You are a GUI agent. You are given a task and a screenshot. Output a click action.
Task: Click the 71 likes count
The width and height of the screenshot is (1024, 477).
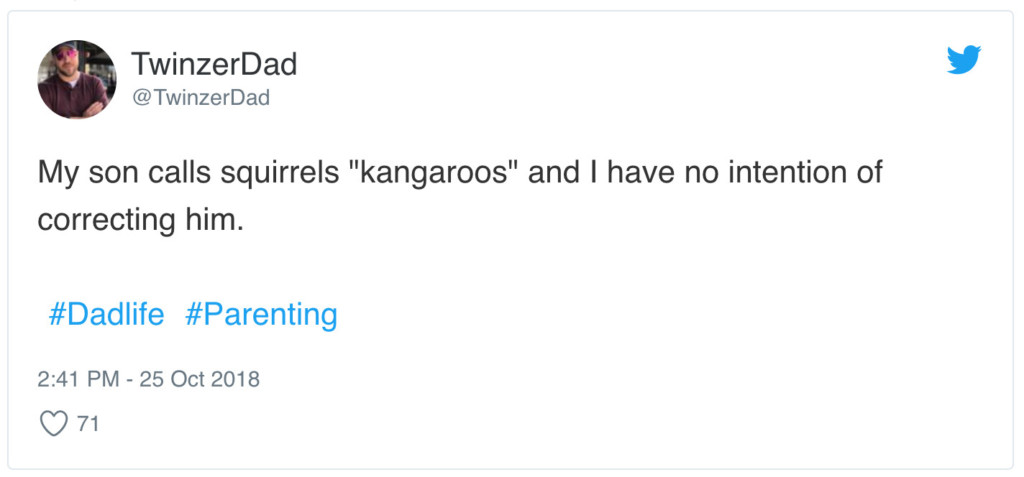coord(88,424)
